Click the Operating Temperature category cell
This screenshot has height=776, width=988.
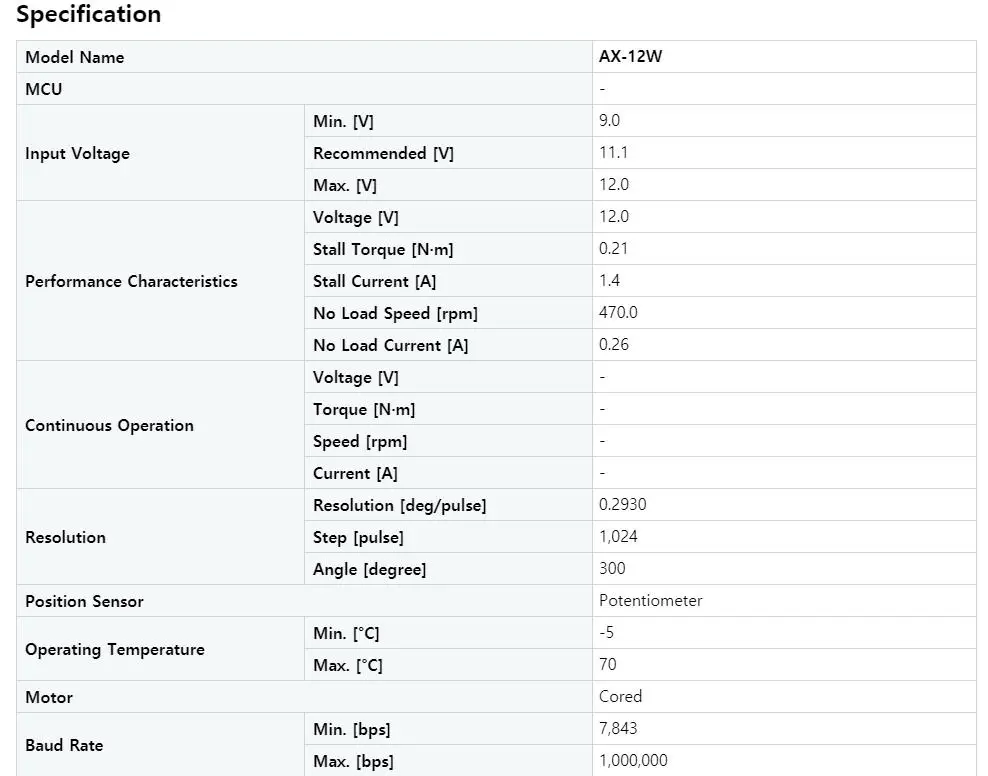coord(160,649)
